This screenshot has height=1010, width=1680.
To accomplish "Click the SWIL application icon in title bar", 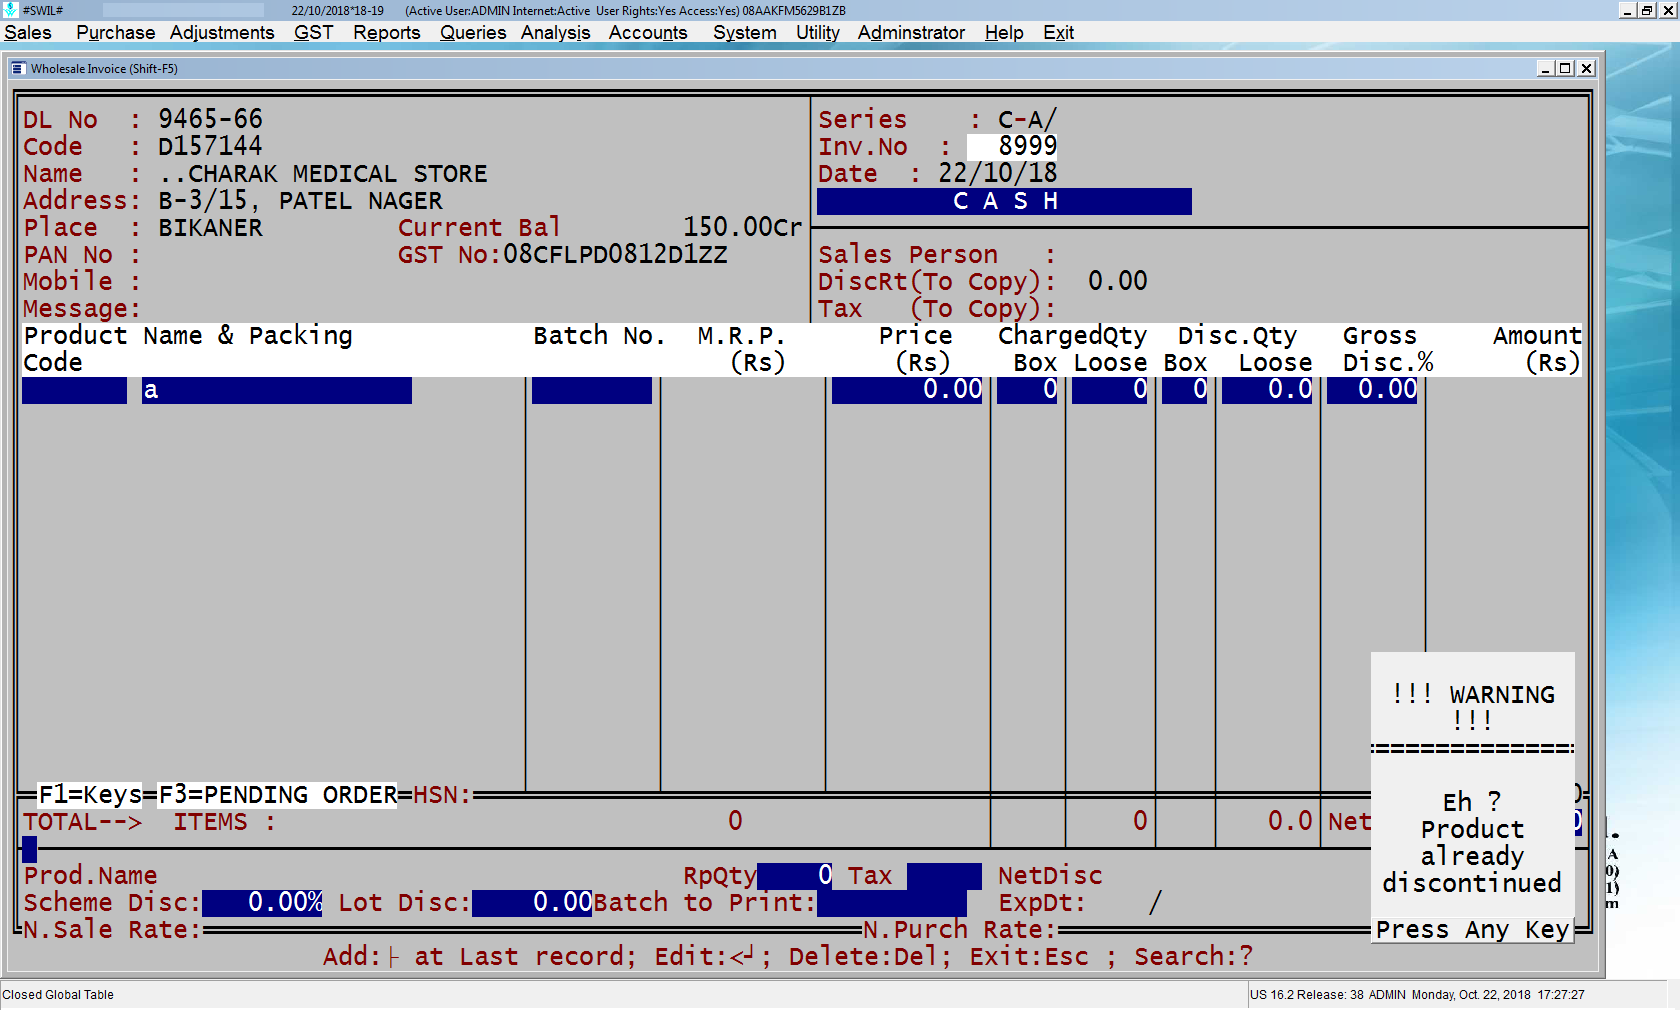I will click(x=10, y=10).
